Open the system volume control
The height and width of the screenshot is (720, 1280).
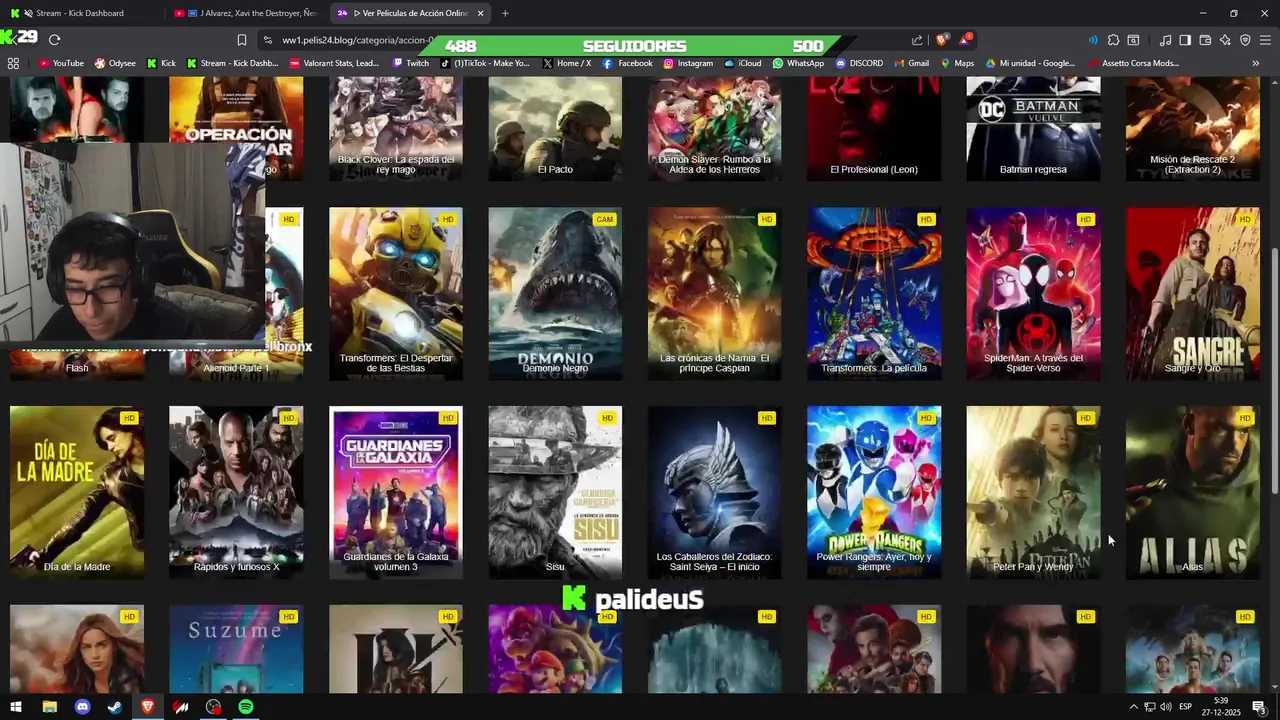click(x=1166, y=707)
